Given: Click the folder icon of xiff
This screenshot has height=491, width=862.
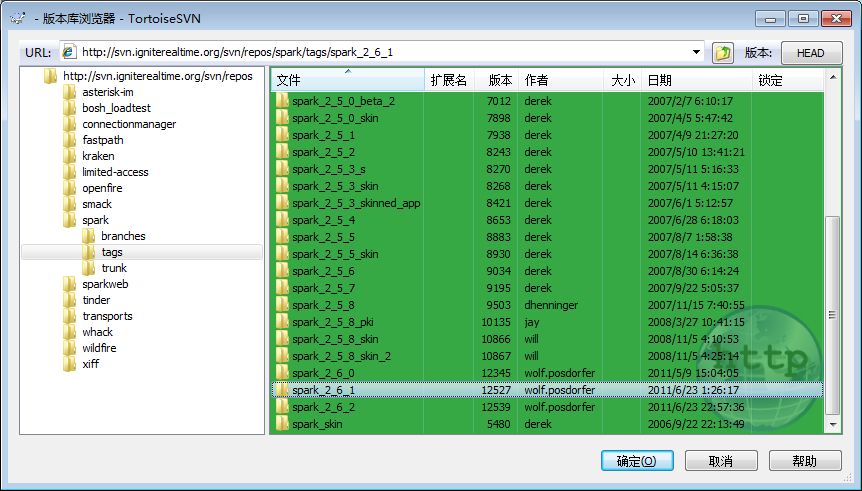Looking at the screenshot, I should pos(70,363).
